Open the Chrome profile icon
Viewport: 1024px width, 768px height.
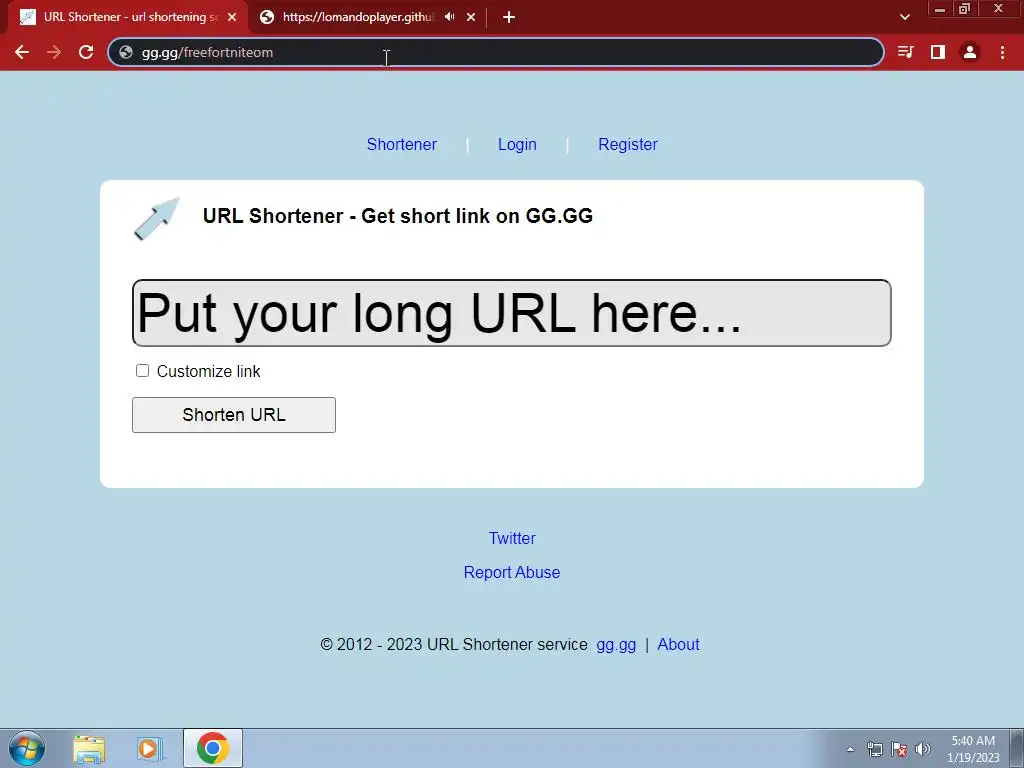coord(970,52)
